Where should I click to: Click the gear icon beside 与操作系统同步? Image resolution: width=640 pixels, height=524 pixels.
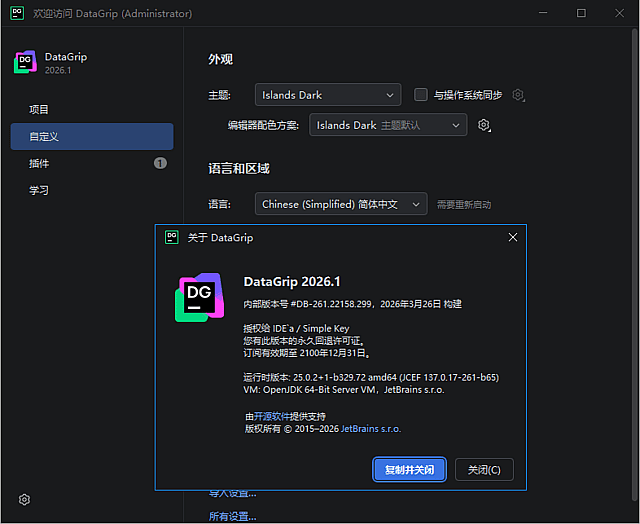click(518, 95)
